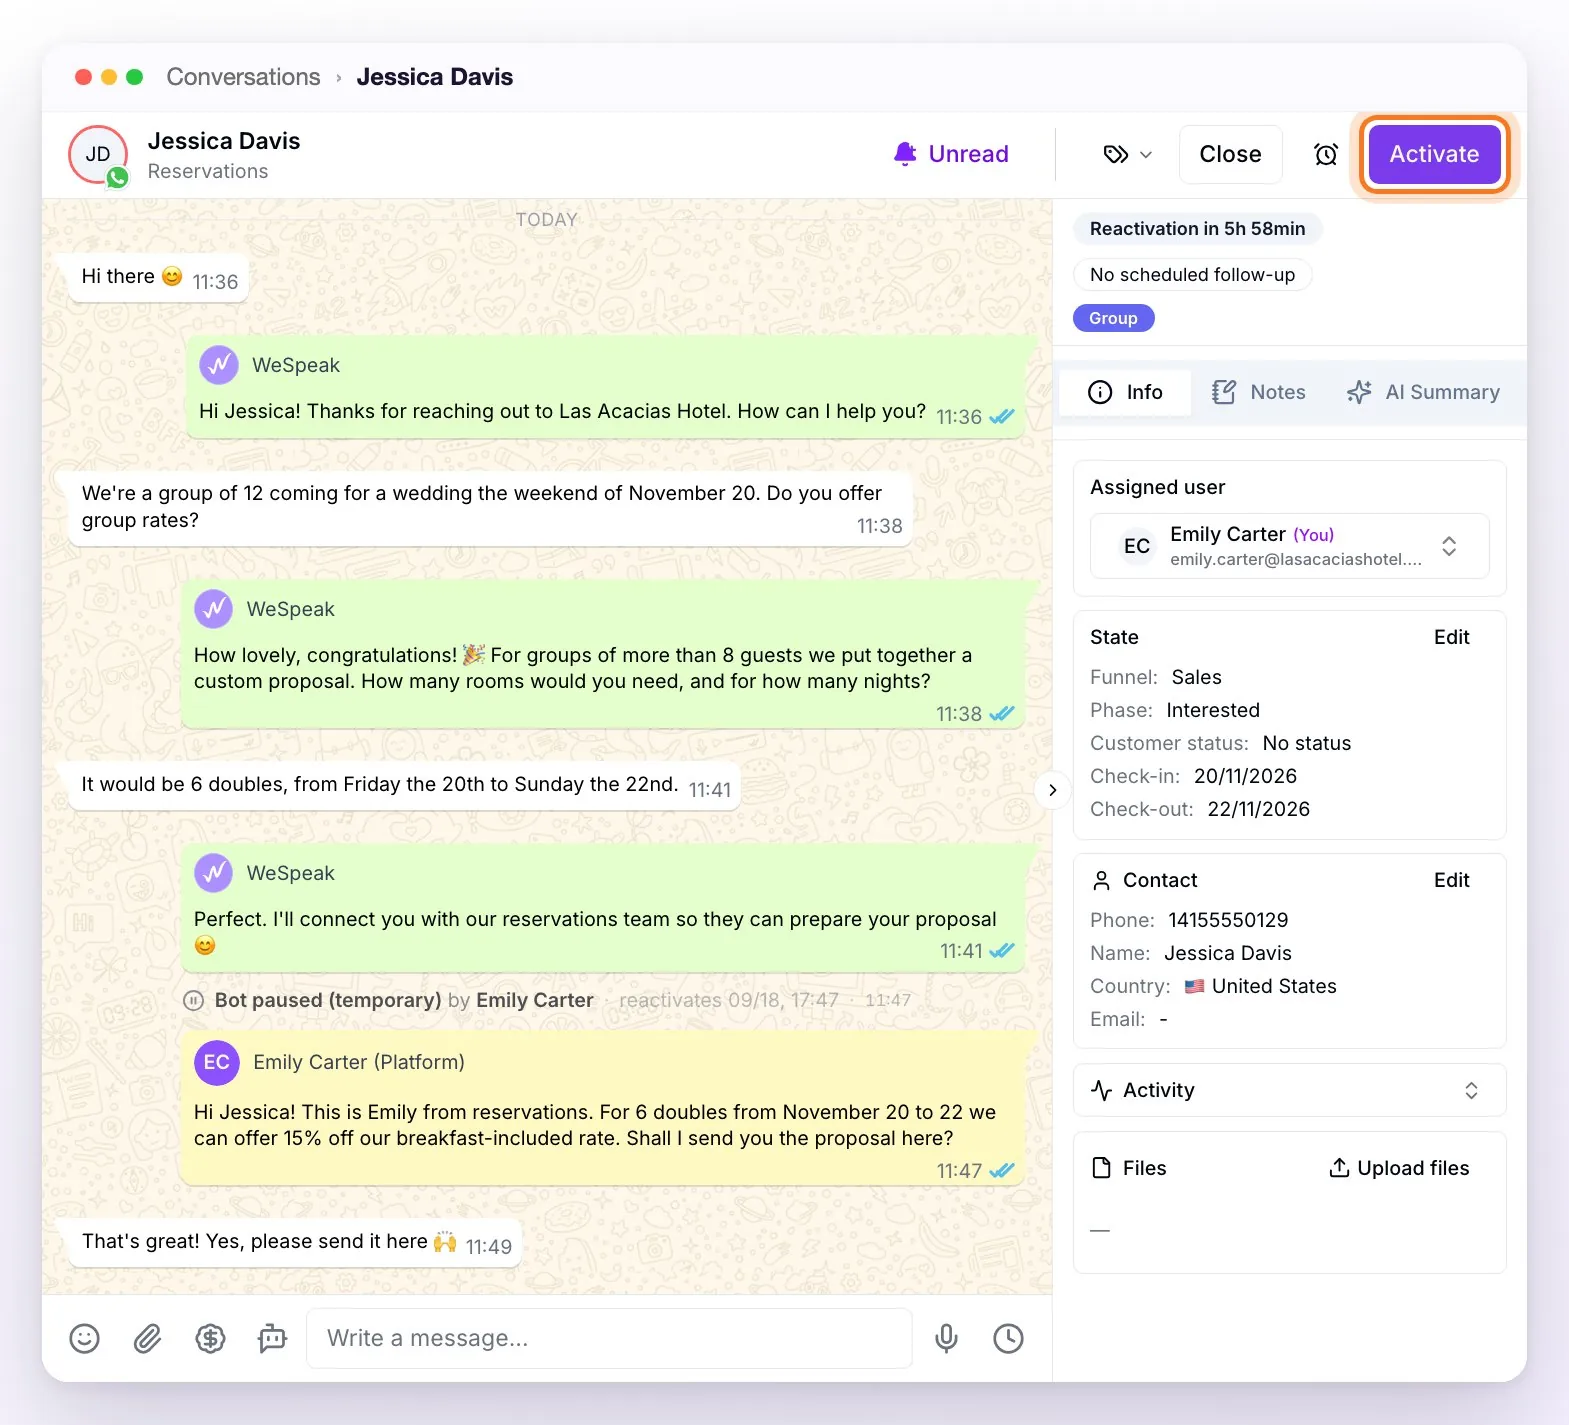Click the 'Hi there' message bubble
The image size is (1569, 1425).
158,277
